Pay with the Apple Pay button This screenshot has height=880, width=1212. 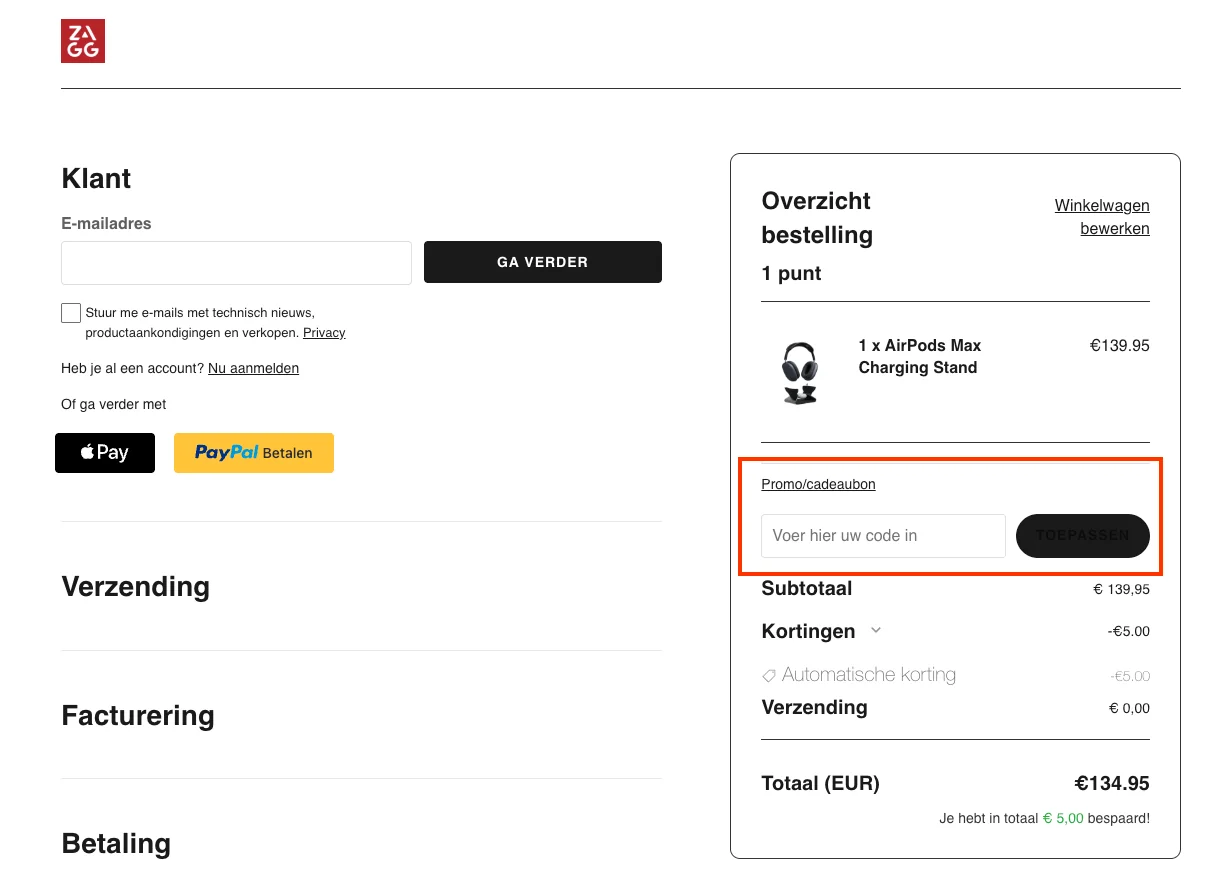[x=105, y=453]
